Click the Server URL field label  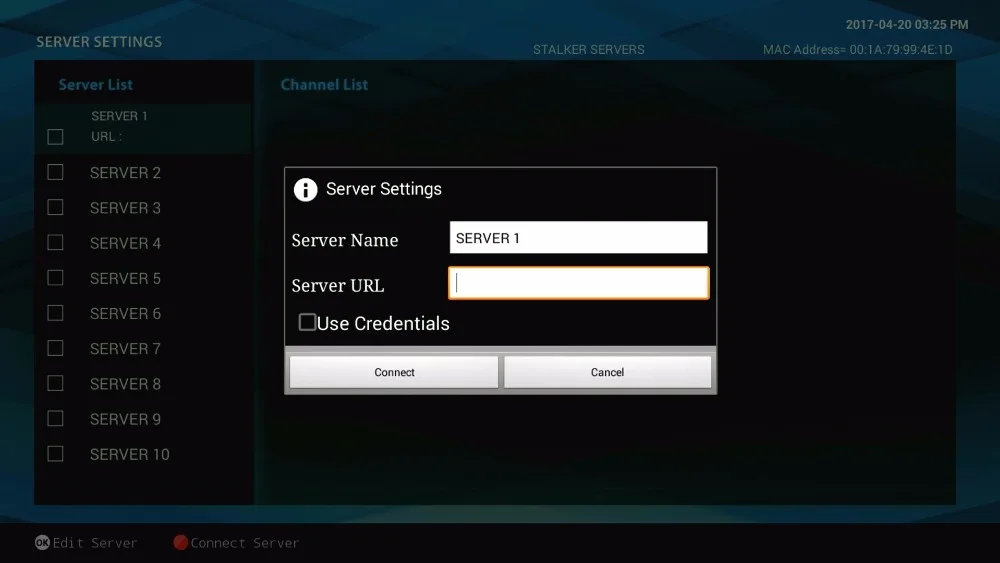point(338,286)
